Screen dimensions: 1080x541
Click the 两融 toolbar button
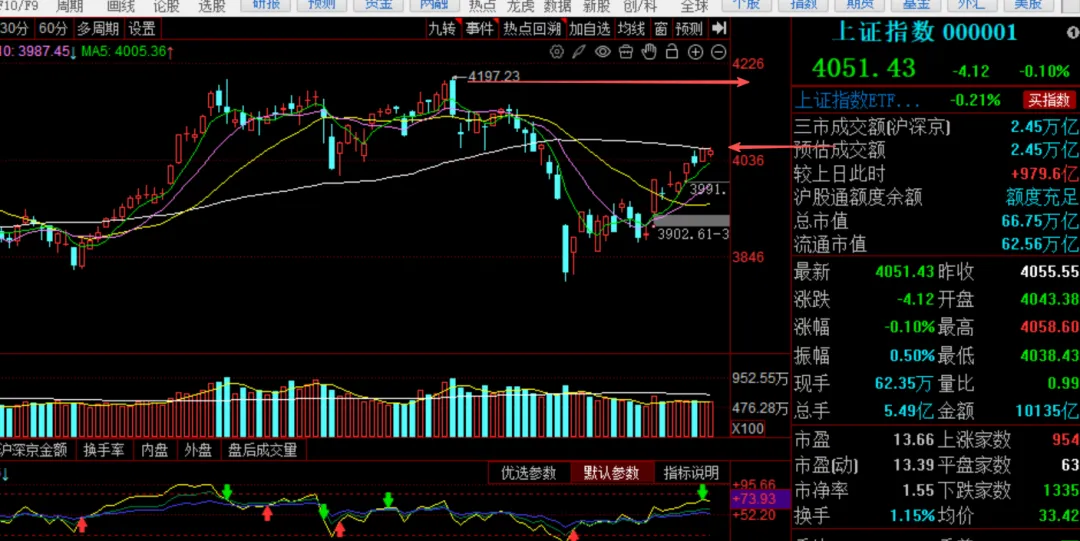pyautogui.click(x=434, y=6)
